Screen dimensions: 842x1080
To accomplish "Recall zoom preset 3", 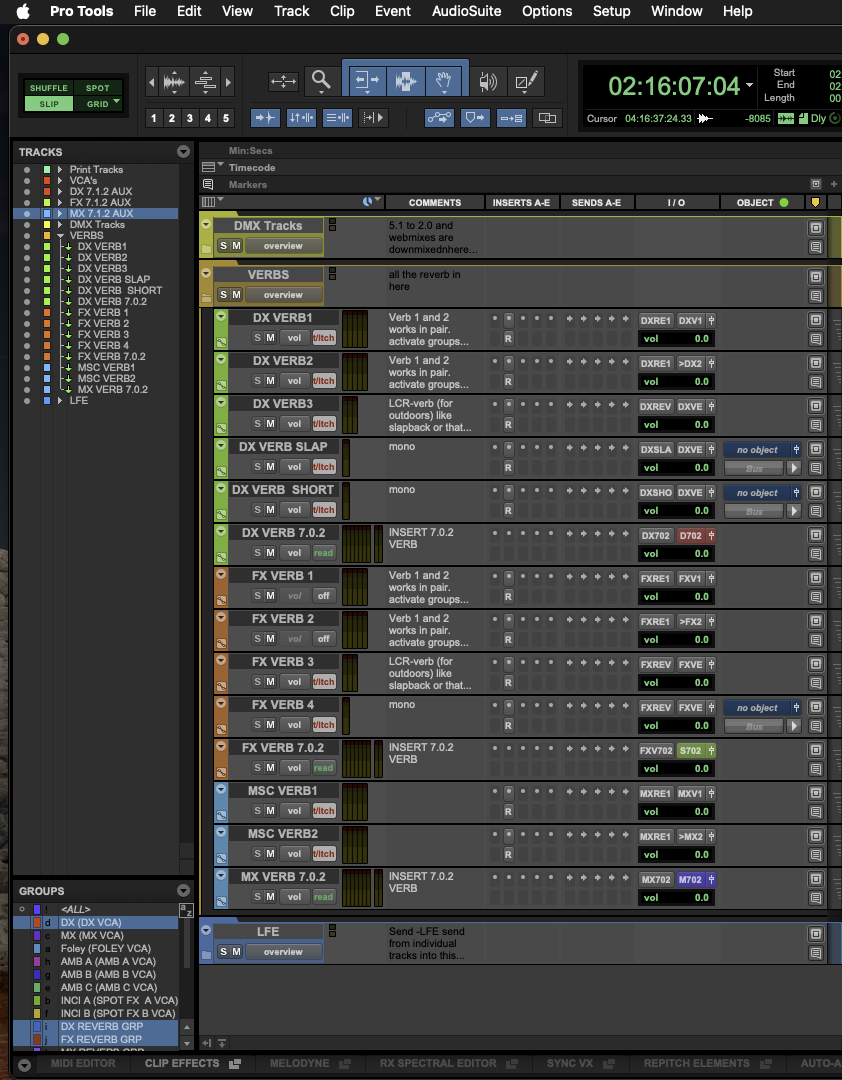I will click(189, 118).
